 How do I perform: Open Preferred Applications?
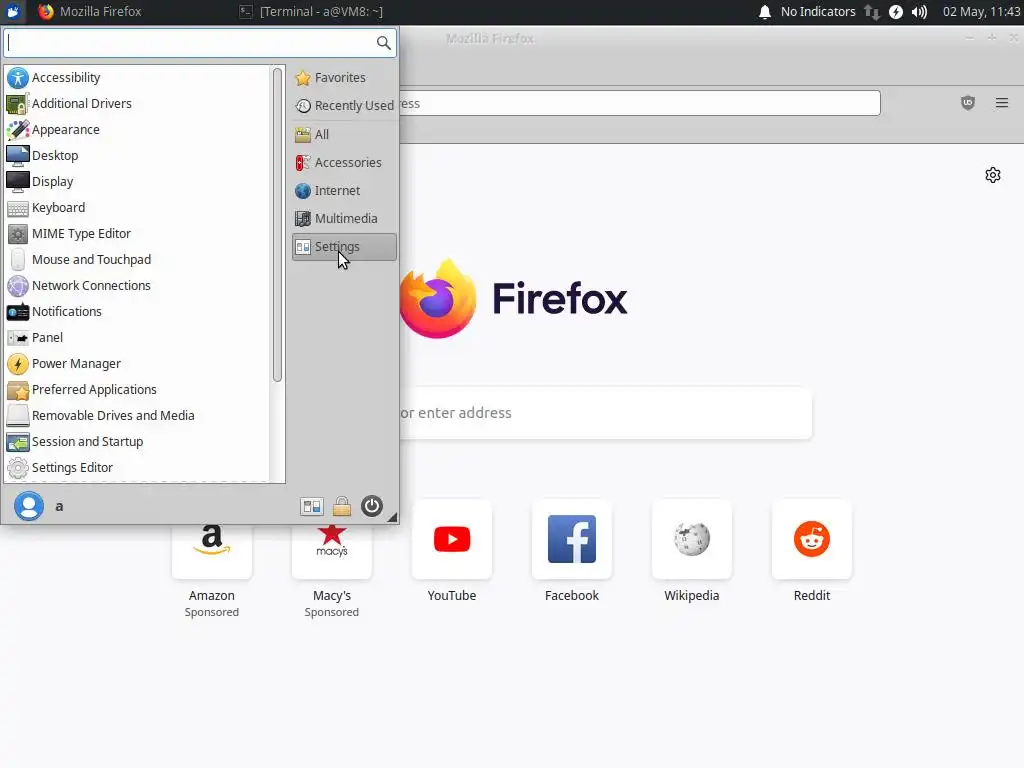point(137,390)
